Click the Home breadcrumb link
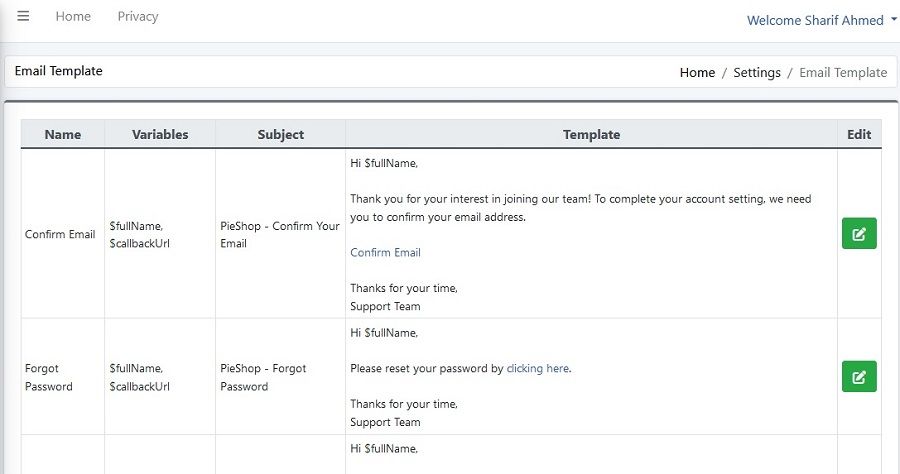The image size is (900, 474). 697,72
